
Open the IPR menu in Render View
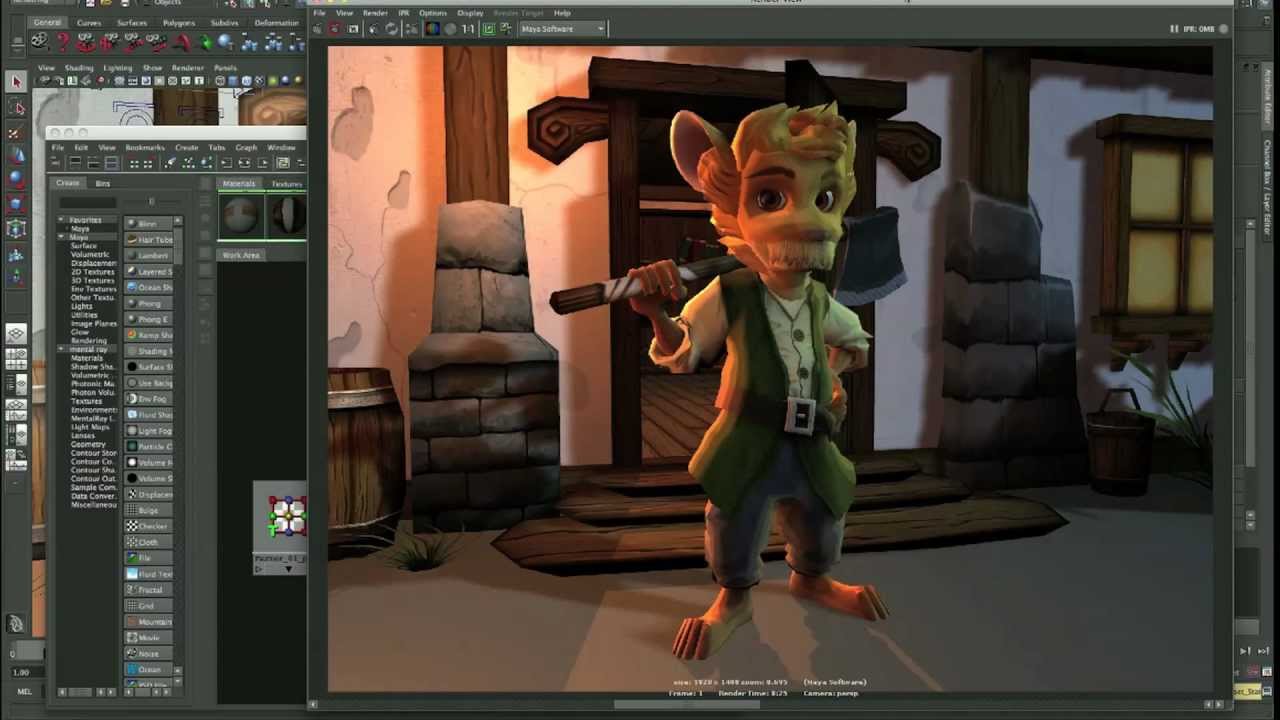(404, 13)
